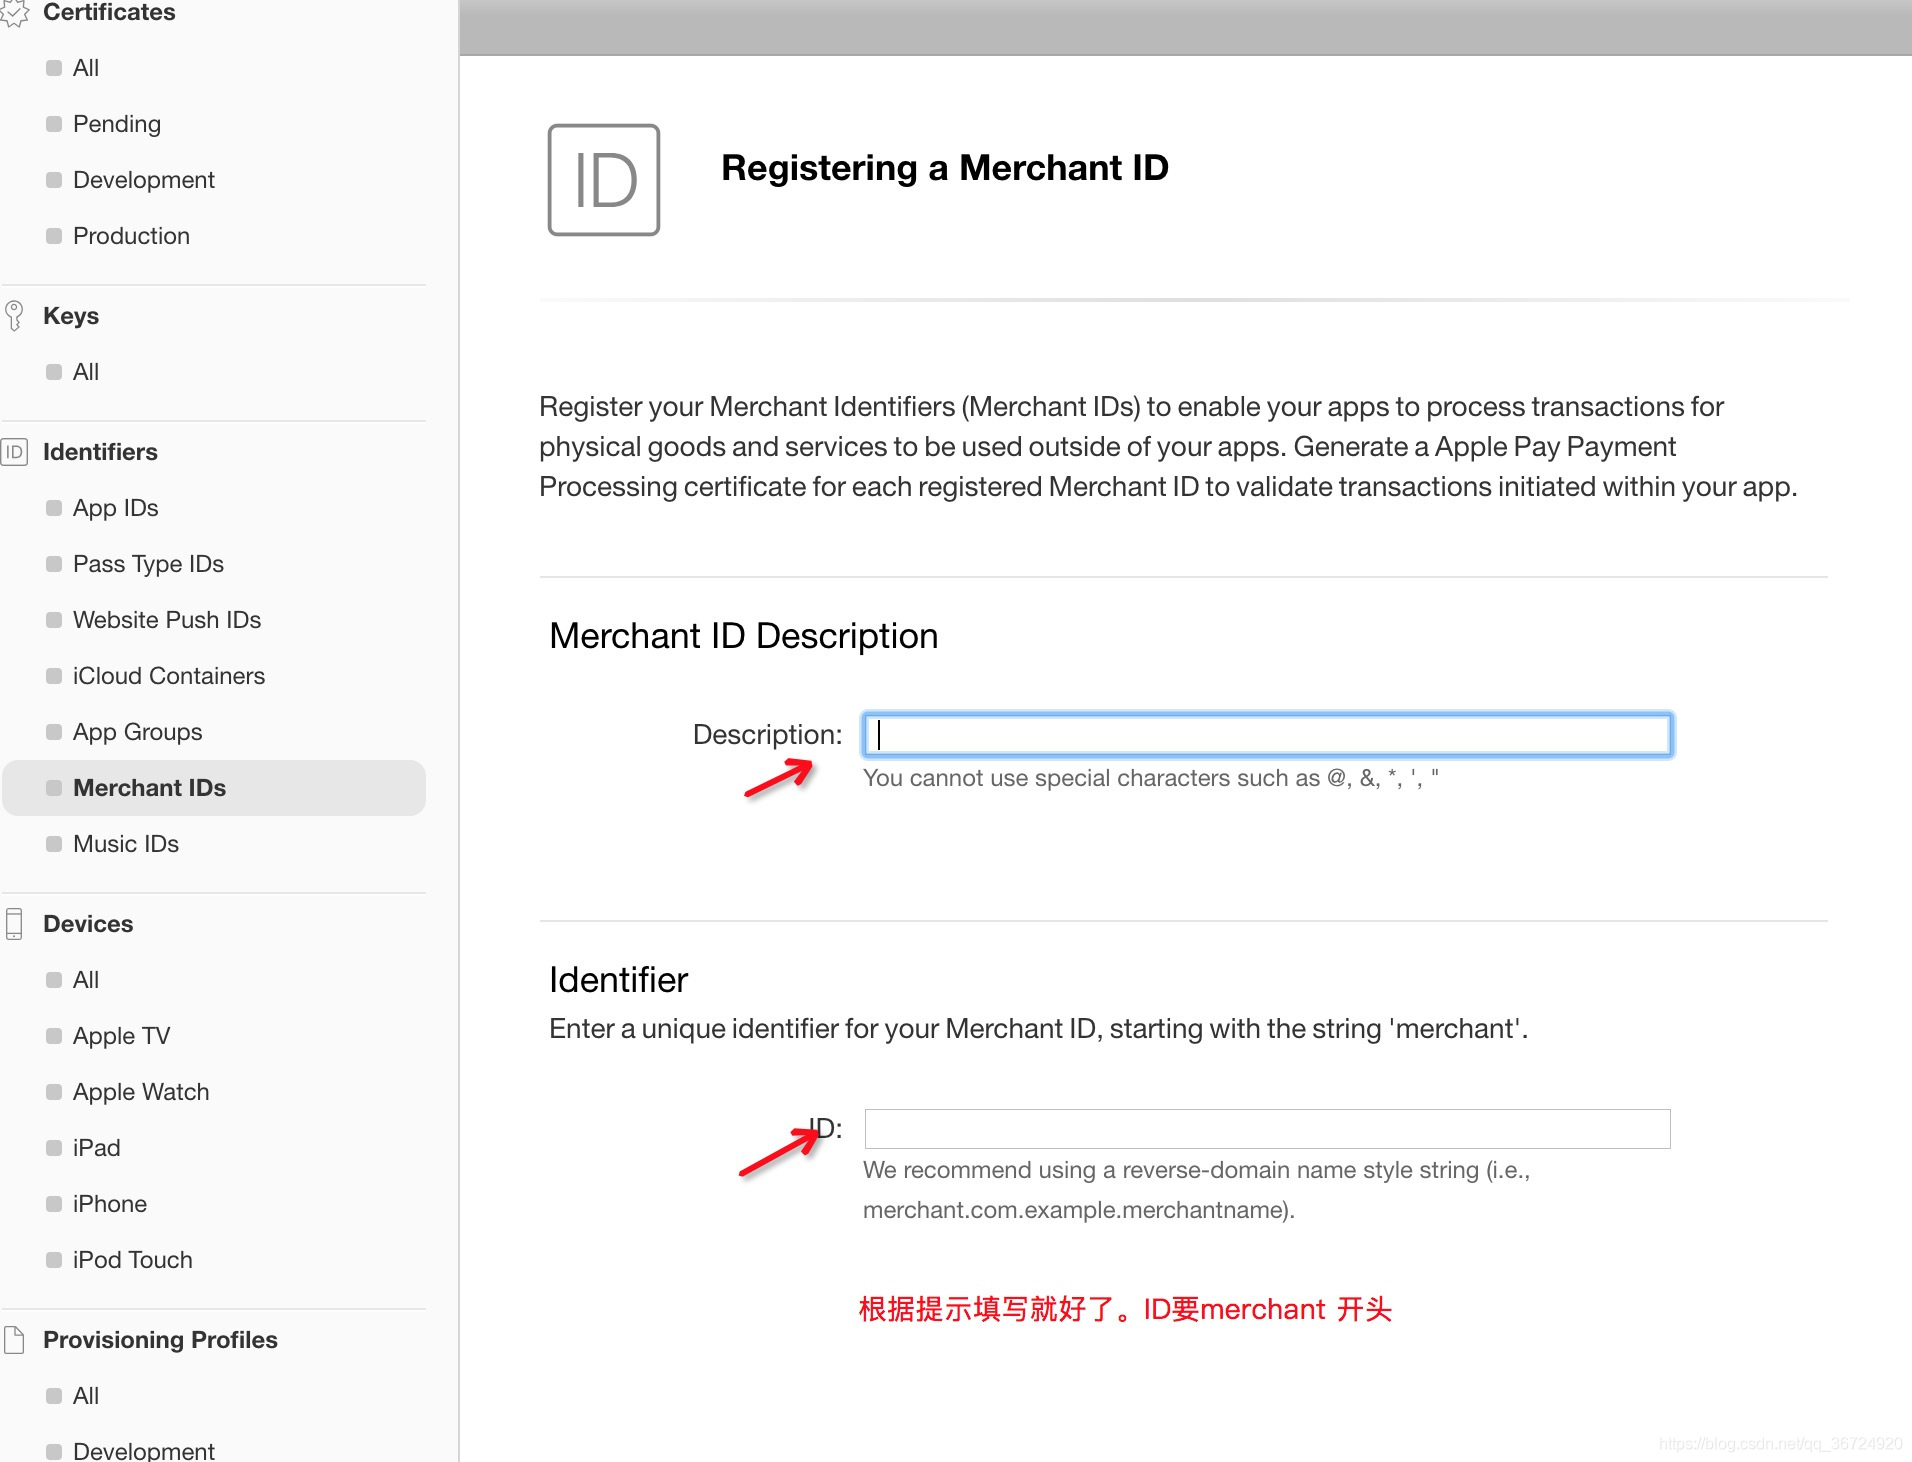Click the Provisioning Profiles document icon
This screenshot has height=1462, width=1912.
[14, 1340]
